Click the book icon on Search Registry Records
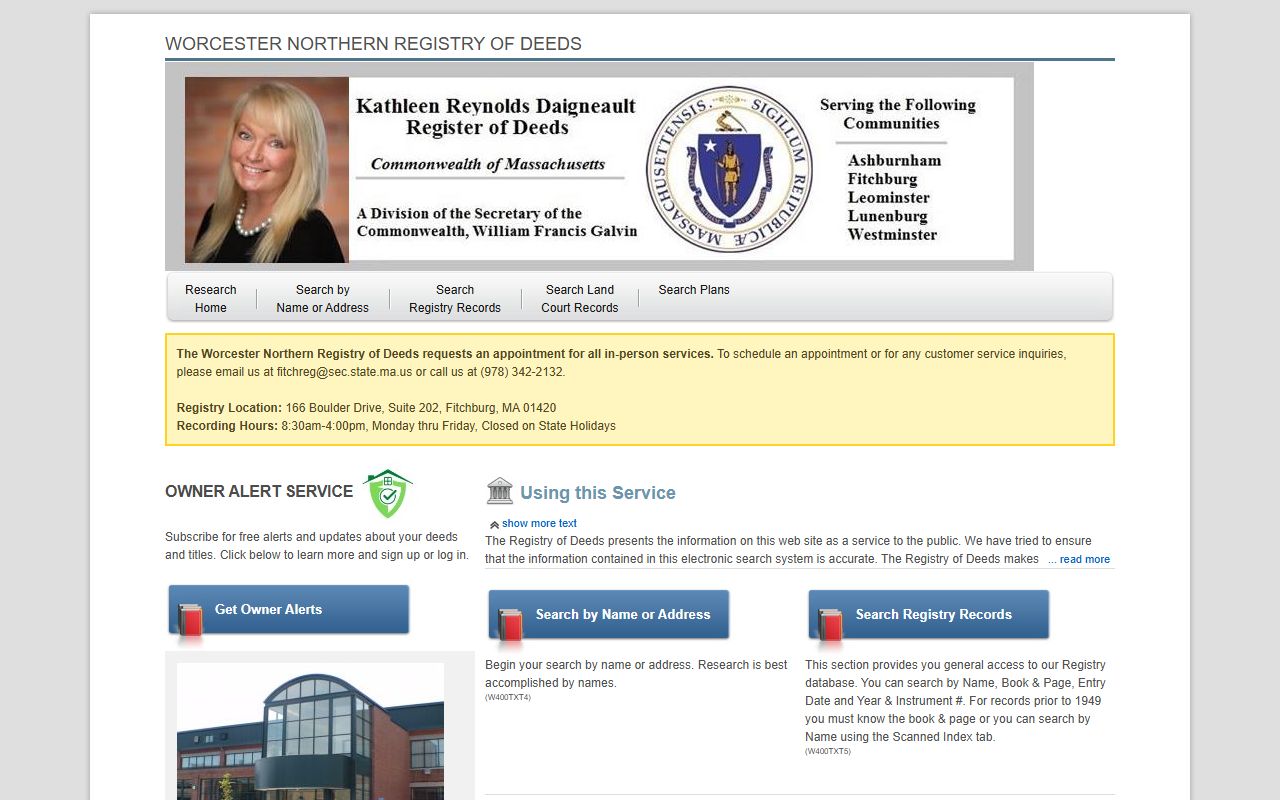 (830, 627)
